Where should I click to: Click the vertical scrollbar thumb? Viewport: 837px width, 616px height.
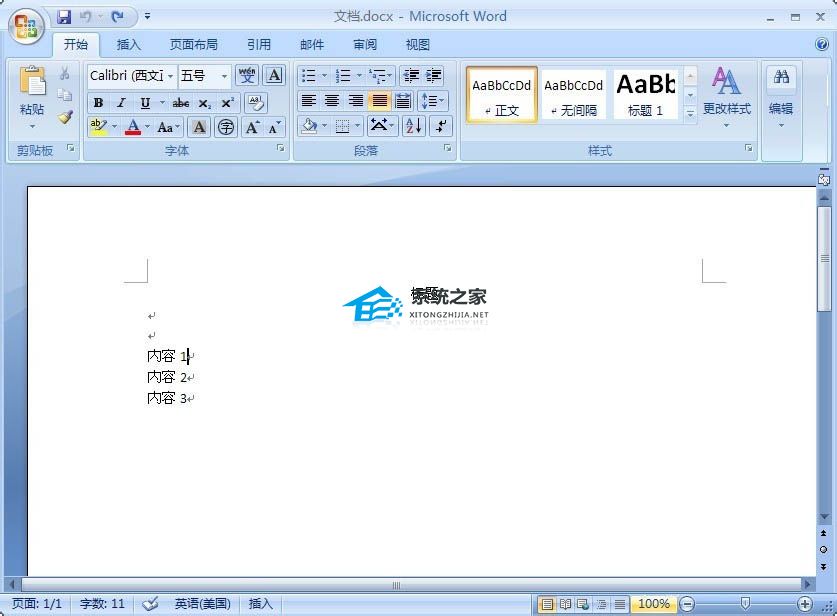coord(824,259)
